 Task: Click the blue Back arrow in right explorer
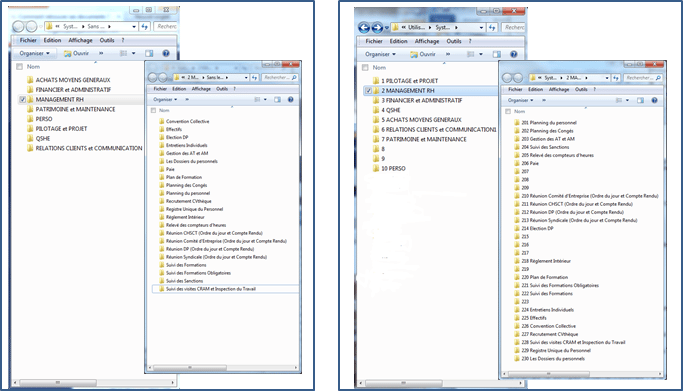(364, 28)
